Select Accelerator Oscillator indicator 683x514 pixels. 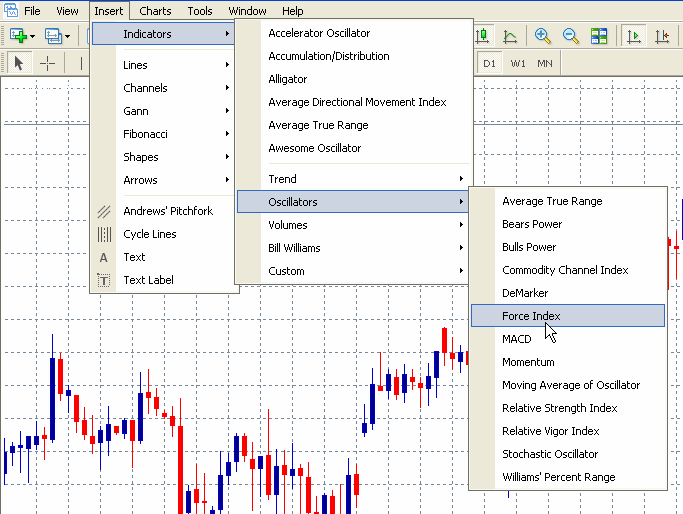pos(353,33)
